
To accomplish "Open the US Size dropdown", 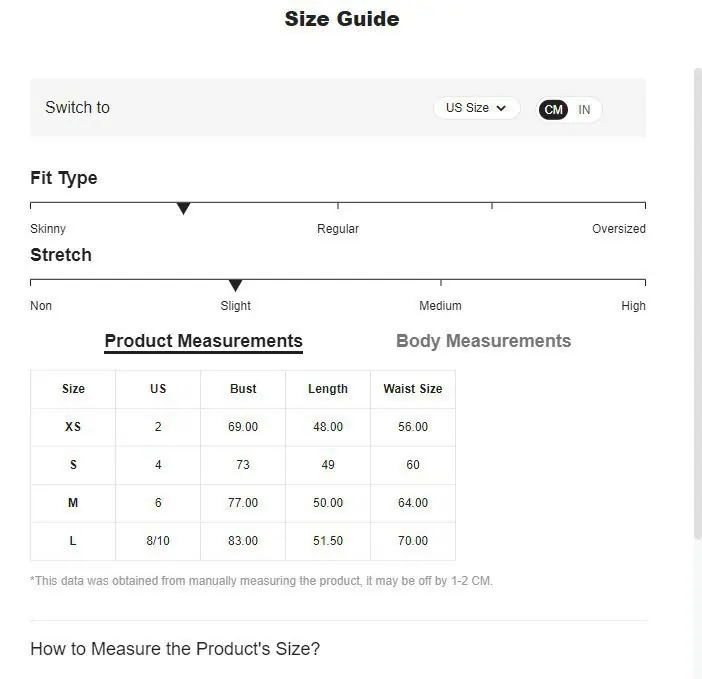I will (x=476, y=108).
